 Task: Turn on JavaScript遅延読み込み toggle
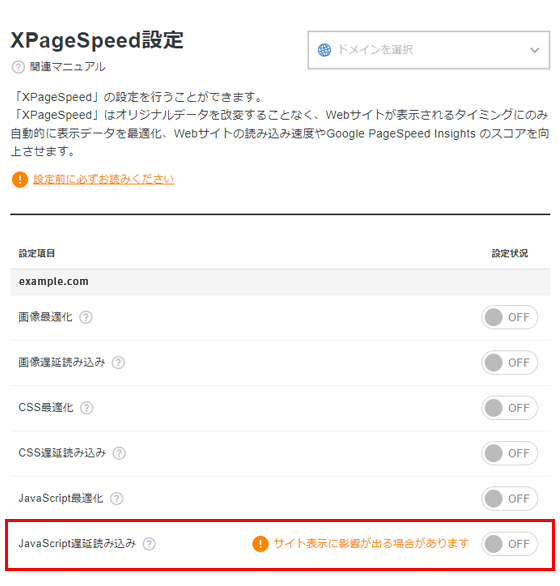click(510, 544)
